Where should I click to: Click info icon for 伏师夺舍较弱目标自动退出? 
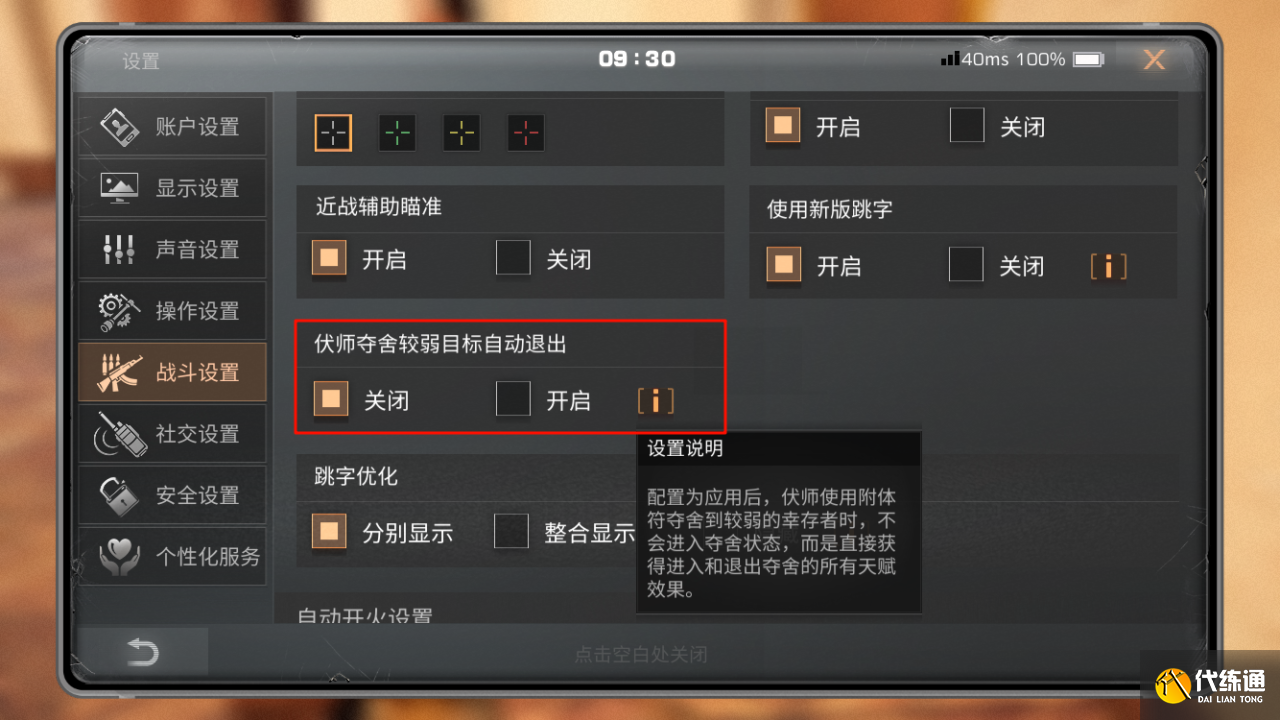656,401
